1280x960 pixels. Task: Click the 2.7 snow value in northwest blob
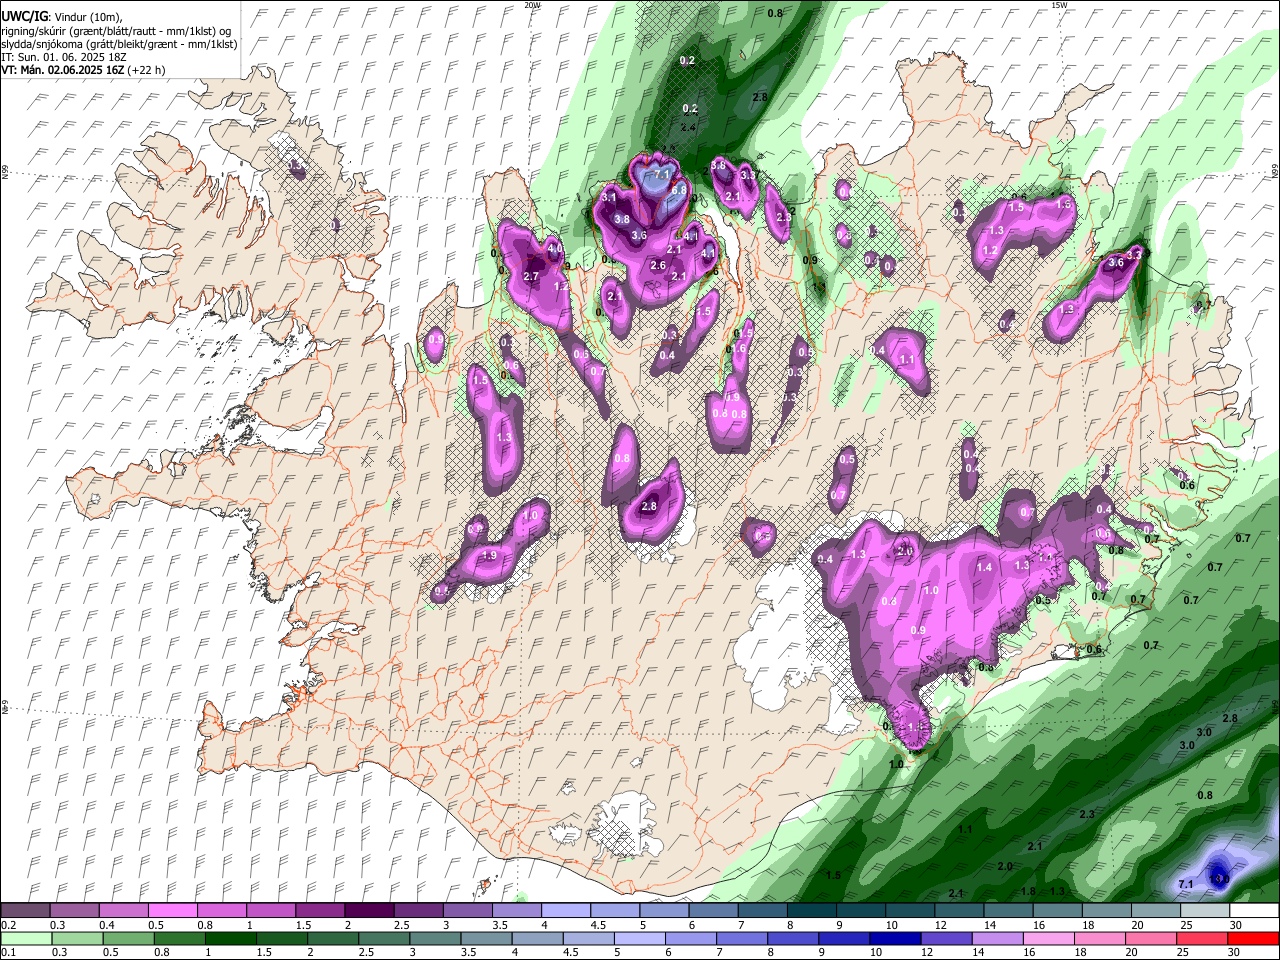531,276
